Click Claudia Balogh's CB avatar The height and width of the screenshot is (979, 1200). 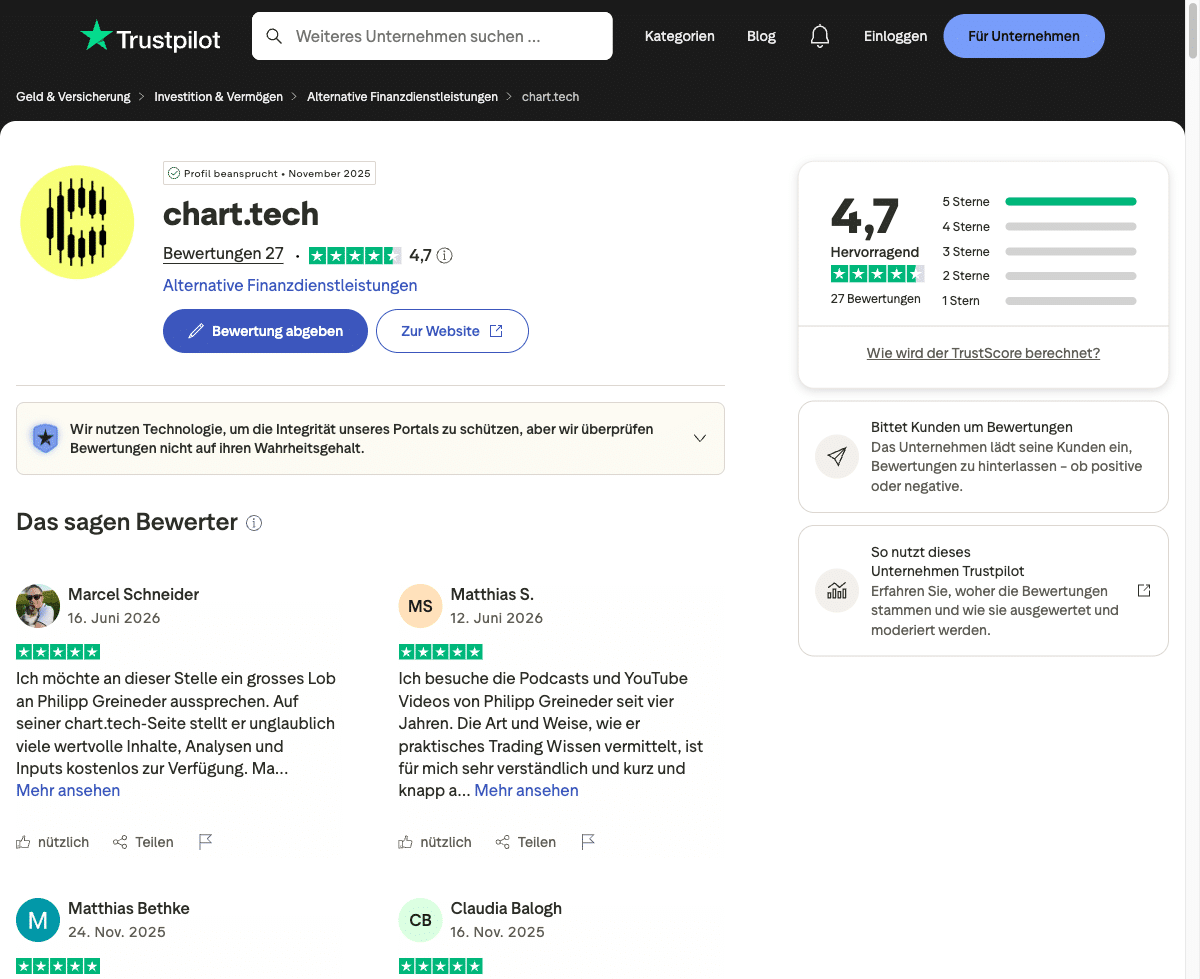click(420, 920)
